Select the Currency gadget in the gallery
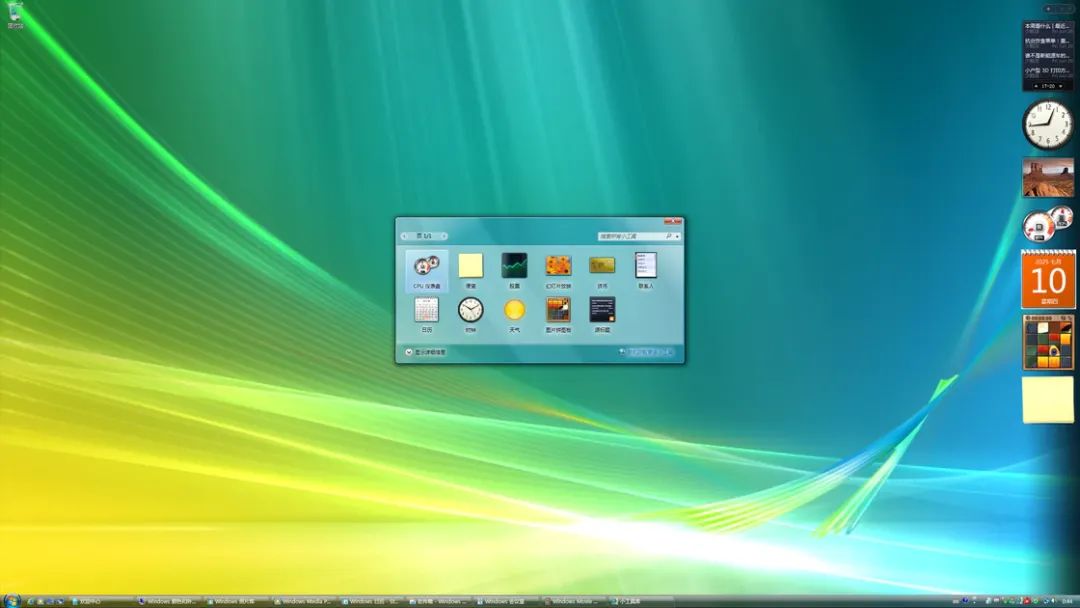 [x=602, y=270]
